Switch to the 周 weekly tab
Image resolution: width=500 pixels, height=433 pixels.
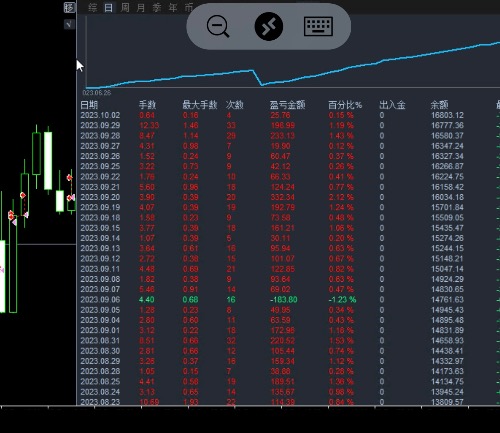pos(125,8)
